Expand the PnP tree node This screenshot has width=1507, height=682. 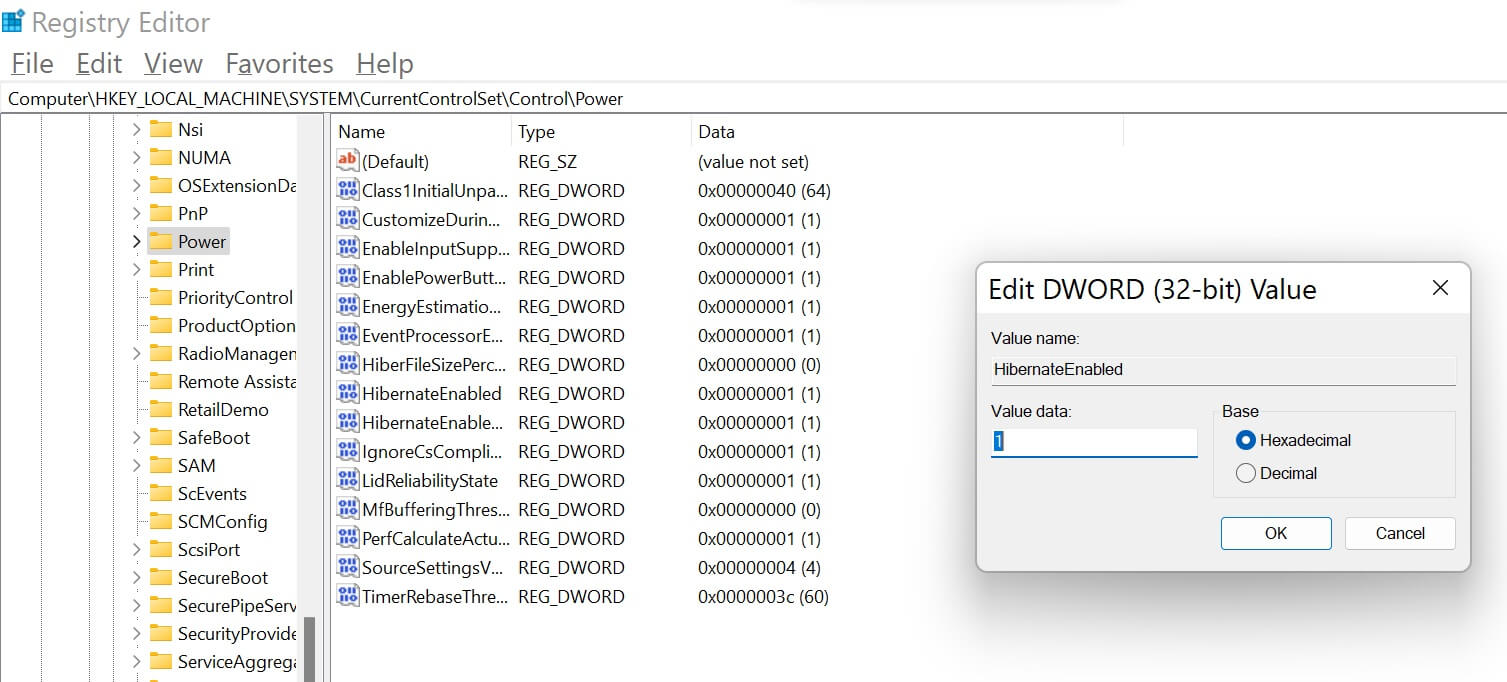pyautogui.click(x=137, y=213)
